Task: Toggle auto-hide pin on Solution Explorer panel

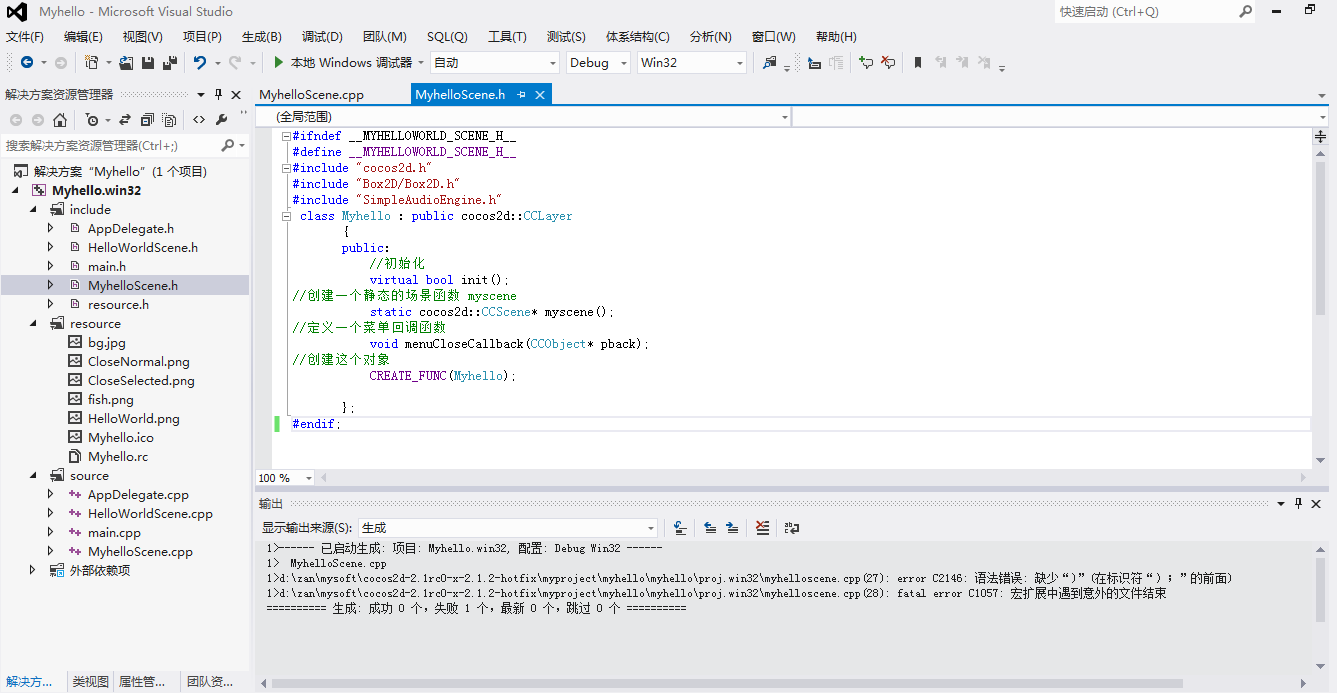Action: point(218,95)
